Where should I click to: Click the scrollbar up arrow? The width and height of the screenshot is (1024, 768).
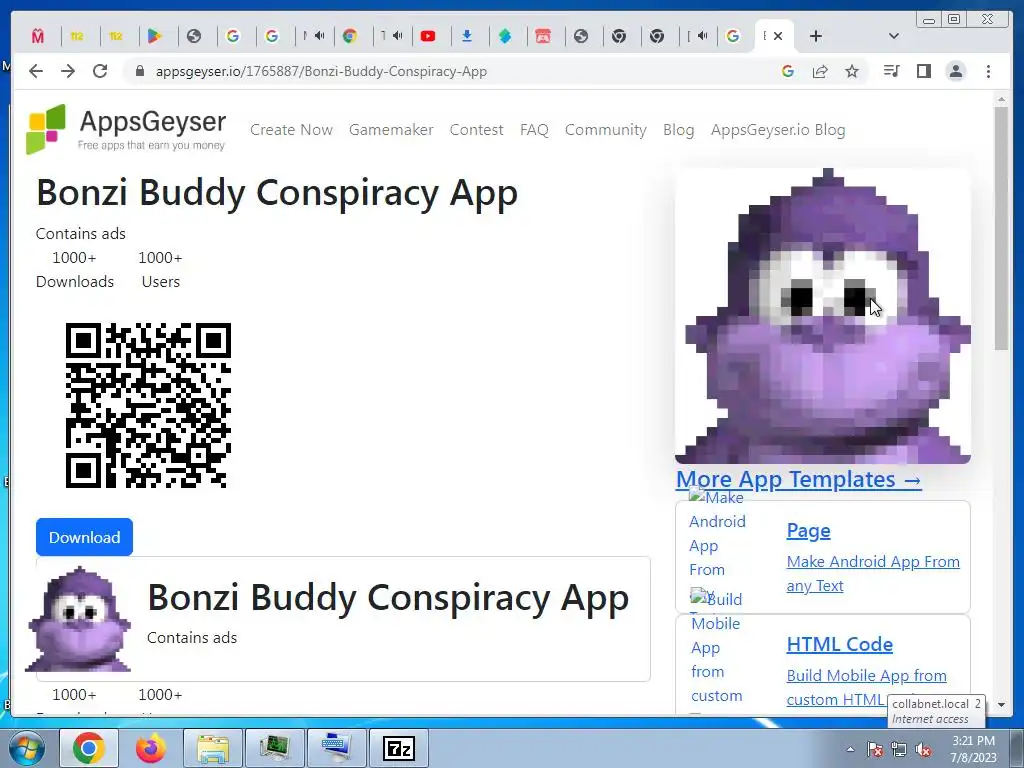click(x=1001, y=100)
